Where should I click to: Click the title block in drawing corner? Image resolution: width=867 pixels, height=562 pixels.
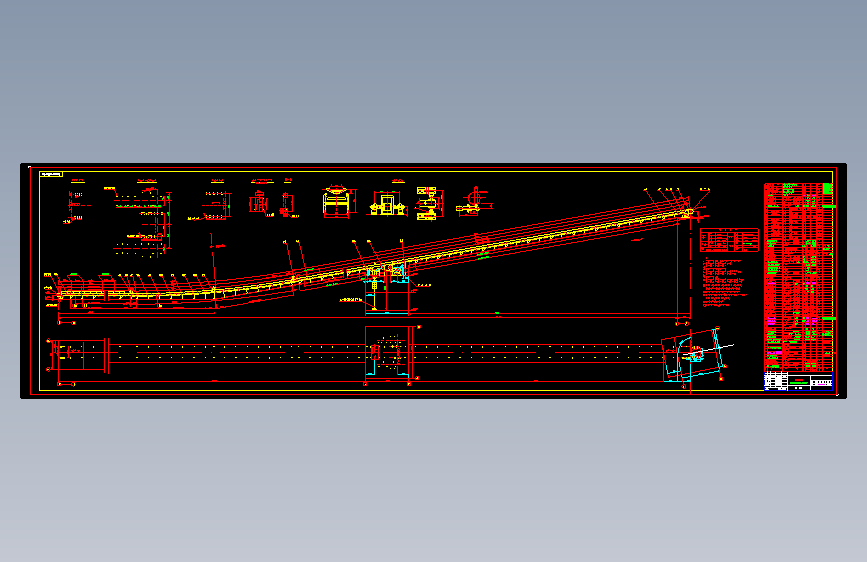tap(798, 381)
